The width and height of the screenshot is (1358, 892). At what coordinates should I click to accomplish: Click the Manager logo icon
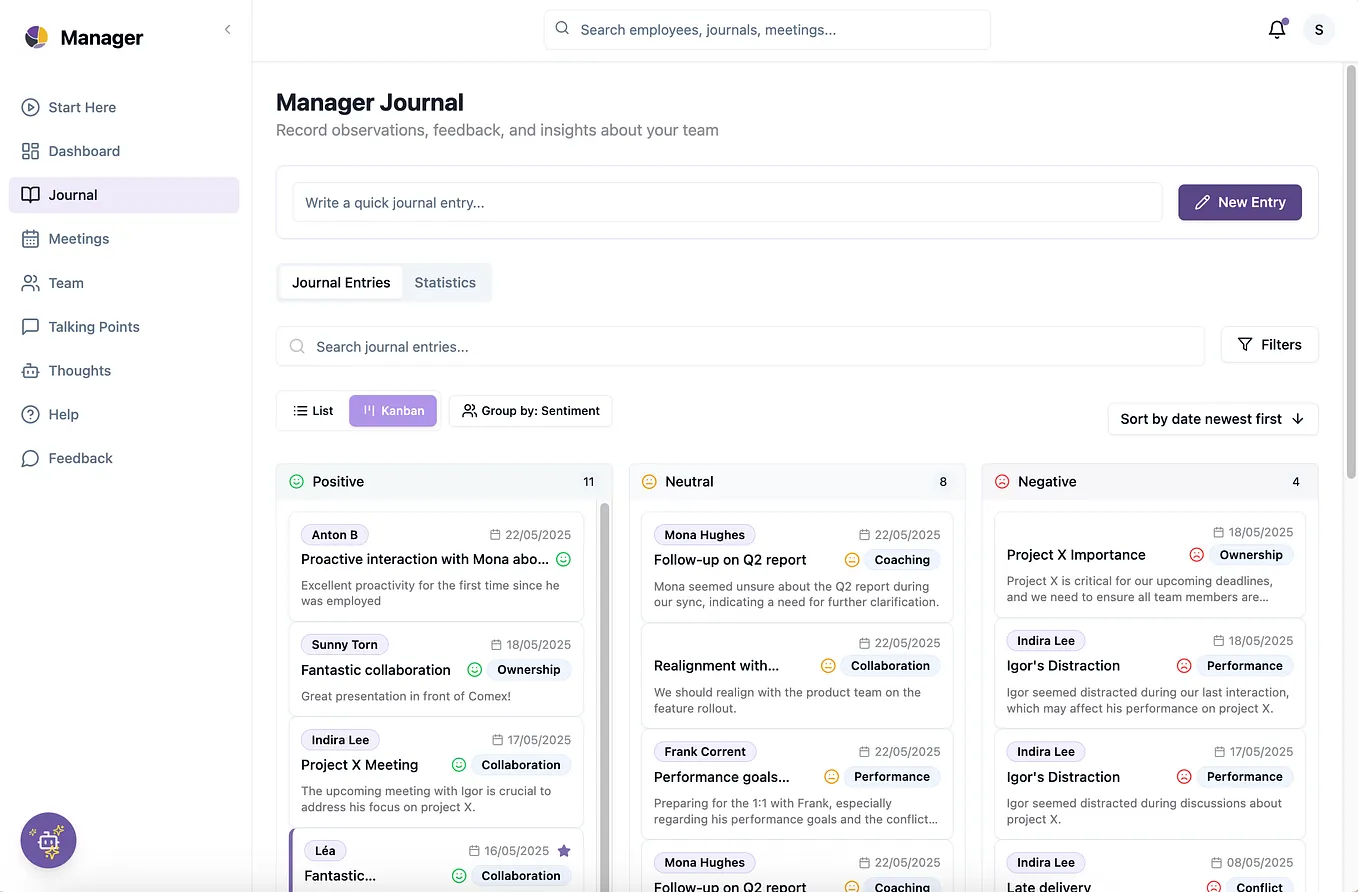(35, 37)
